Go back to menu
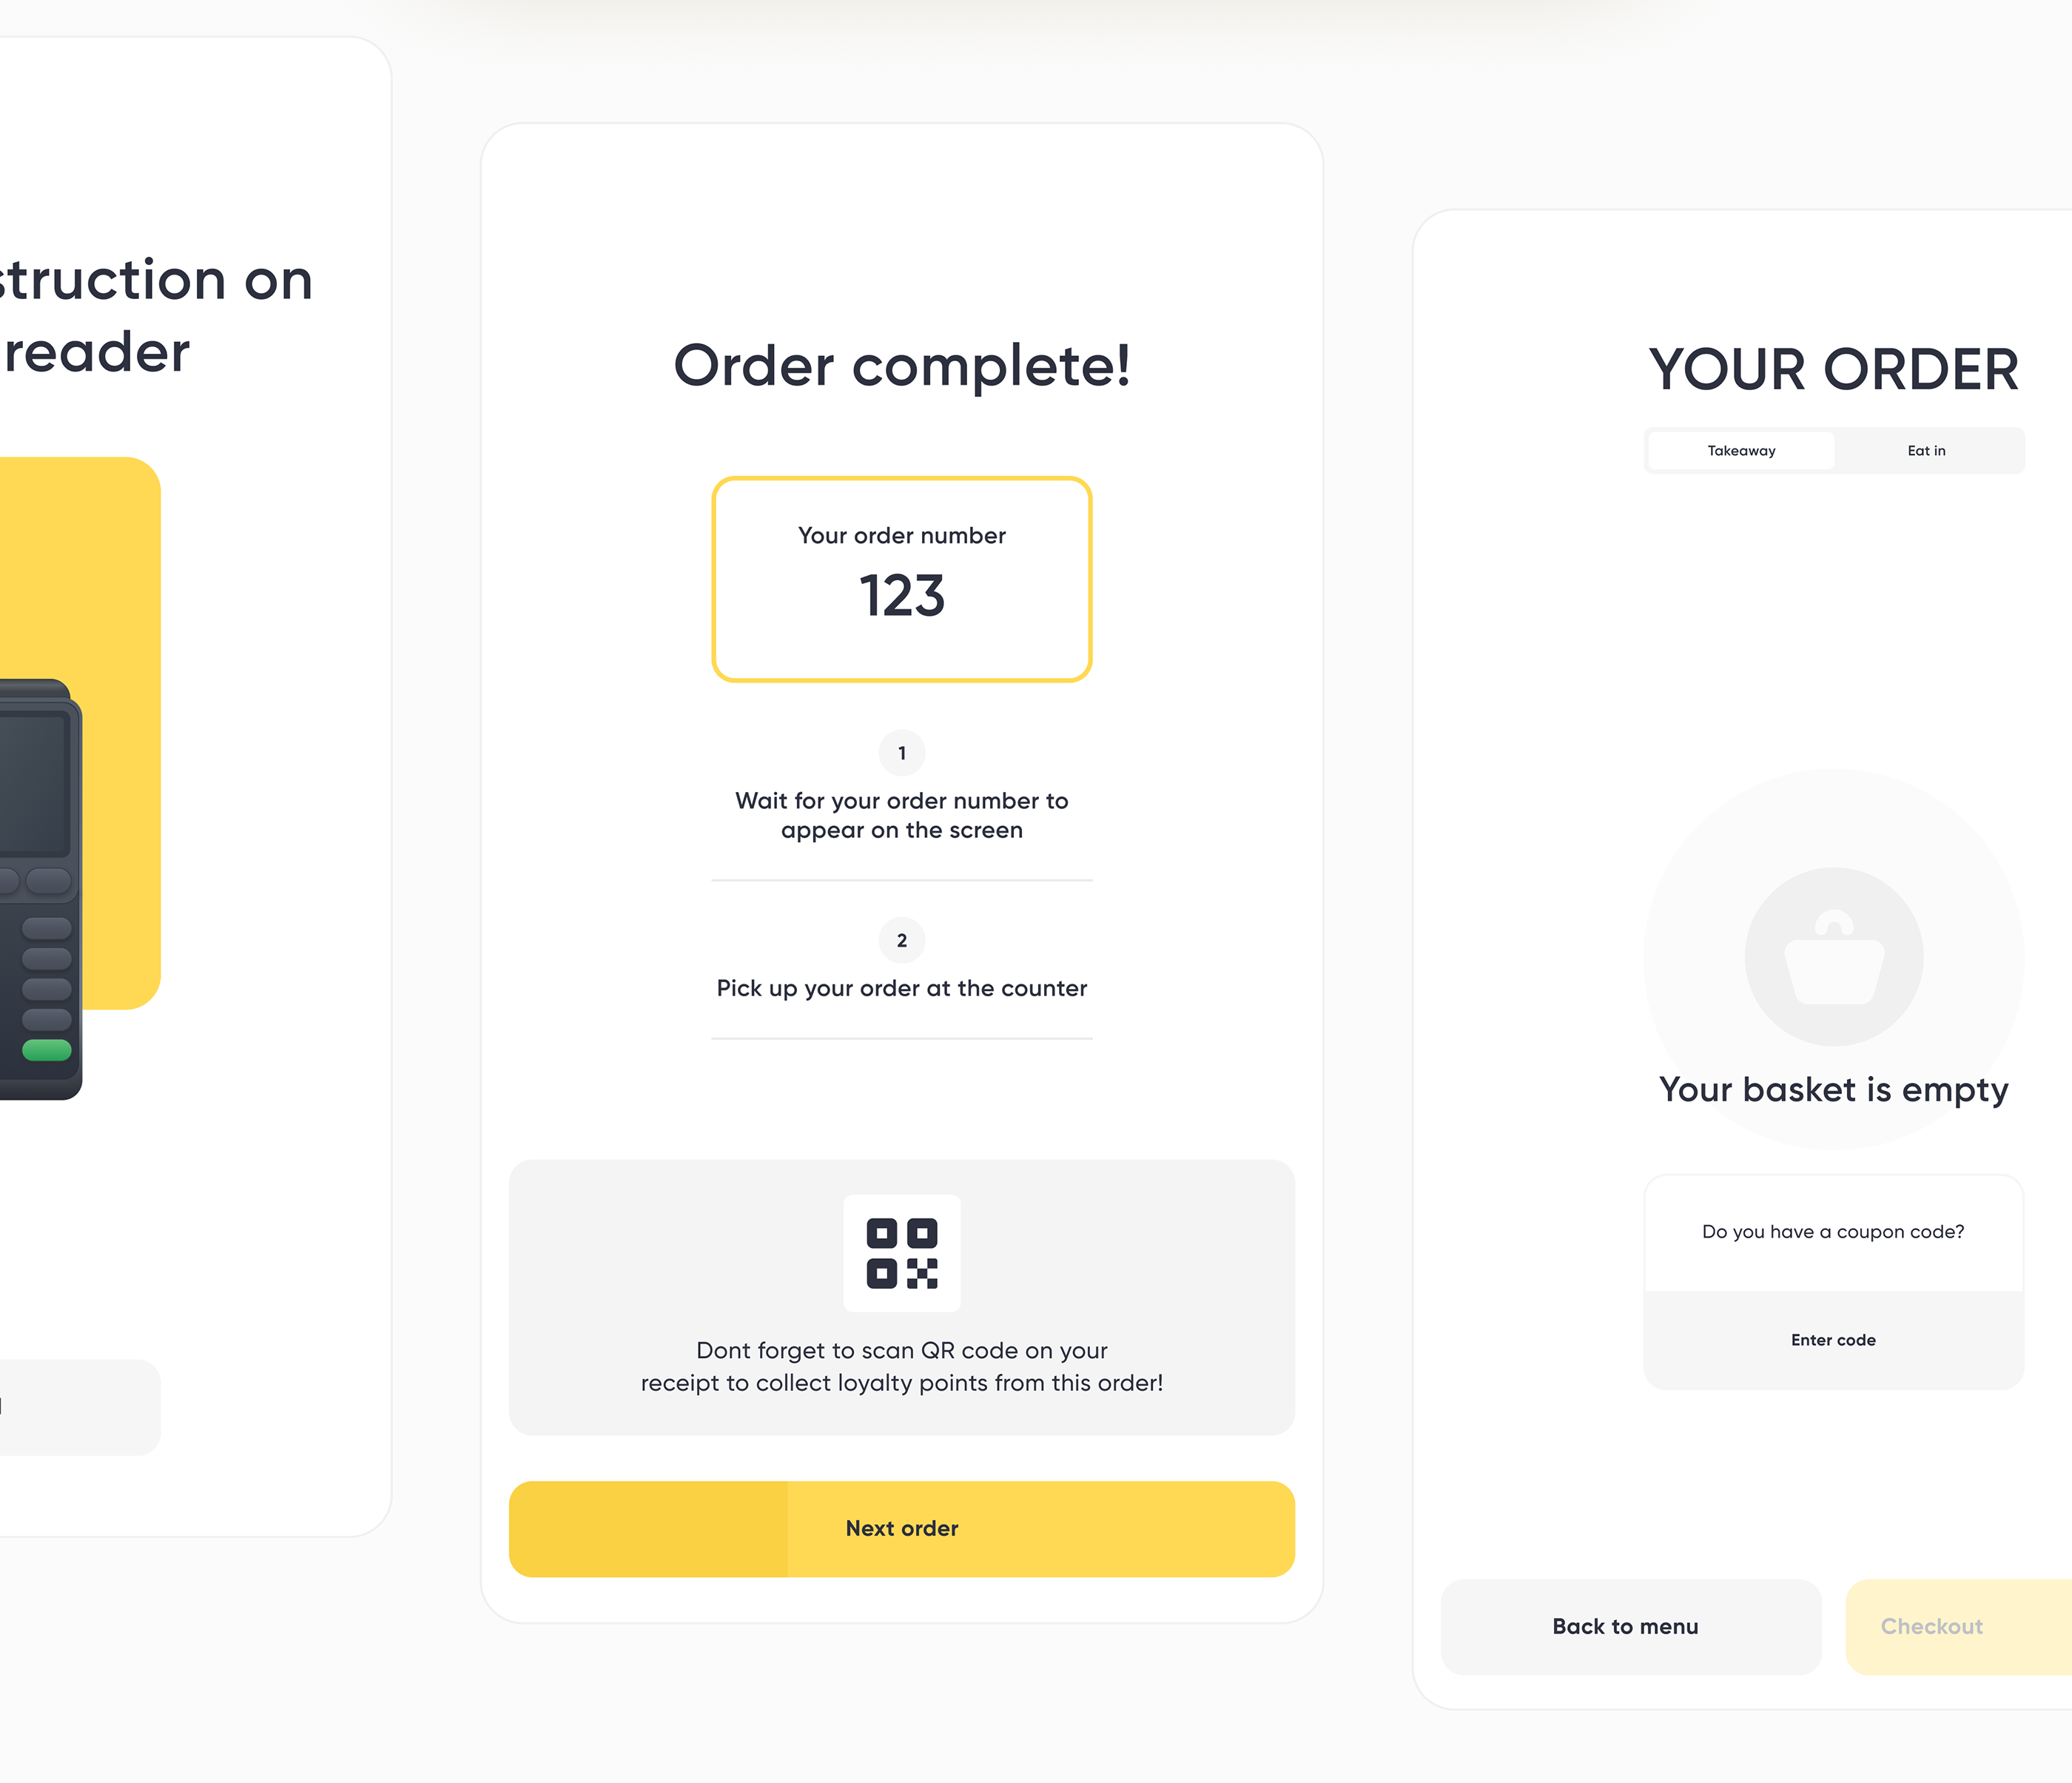 (x=1626, y=1626)
